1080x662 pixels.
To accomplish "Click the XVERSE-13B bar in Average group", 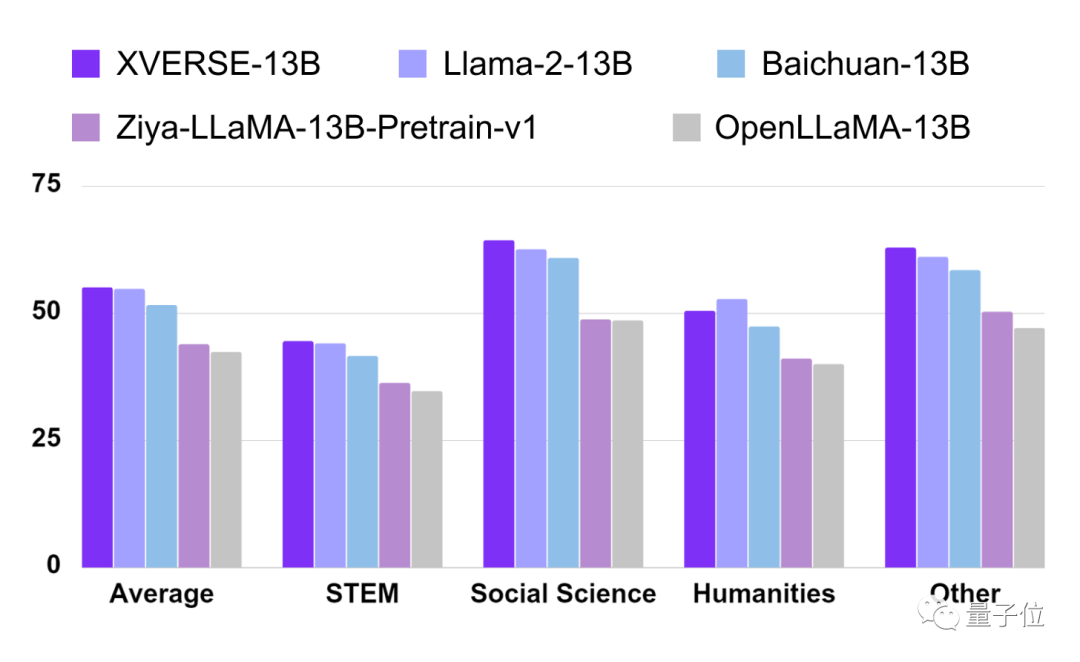I will (97, 427).
